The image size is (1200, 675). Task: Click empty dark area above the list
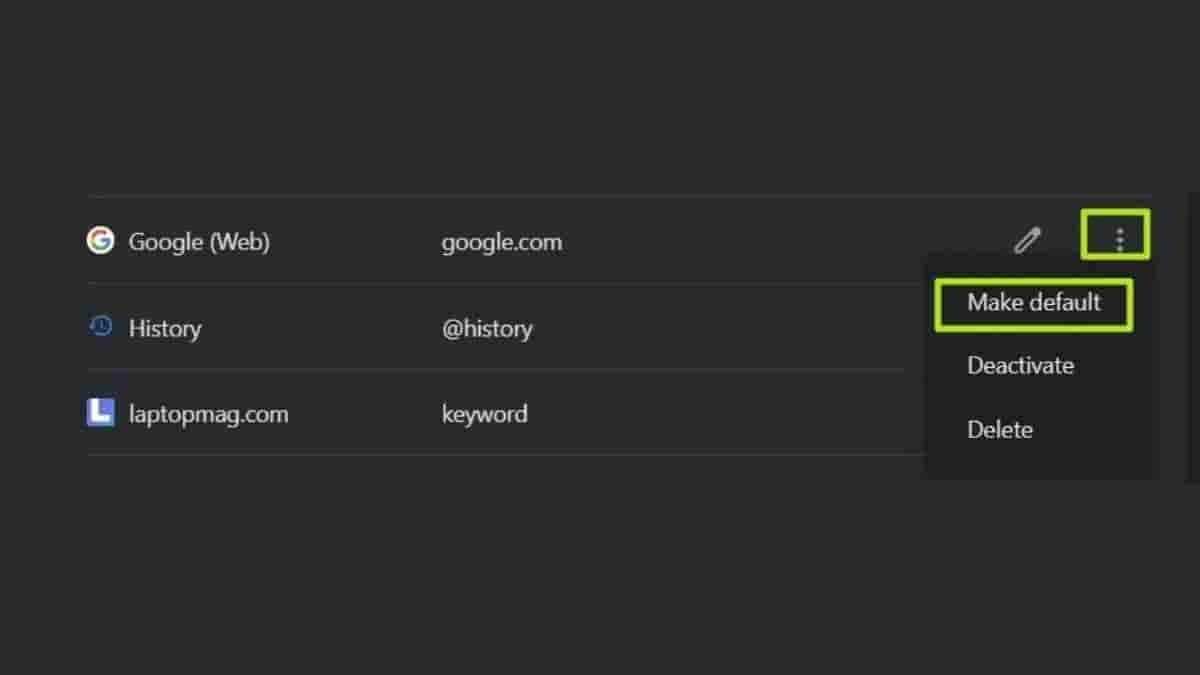point(600,100)
